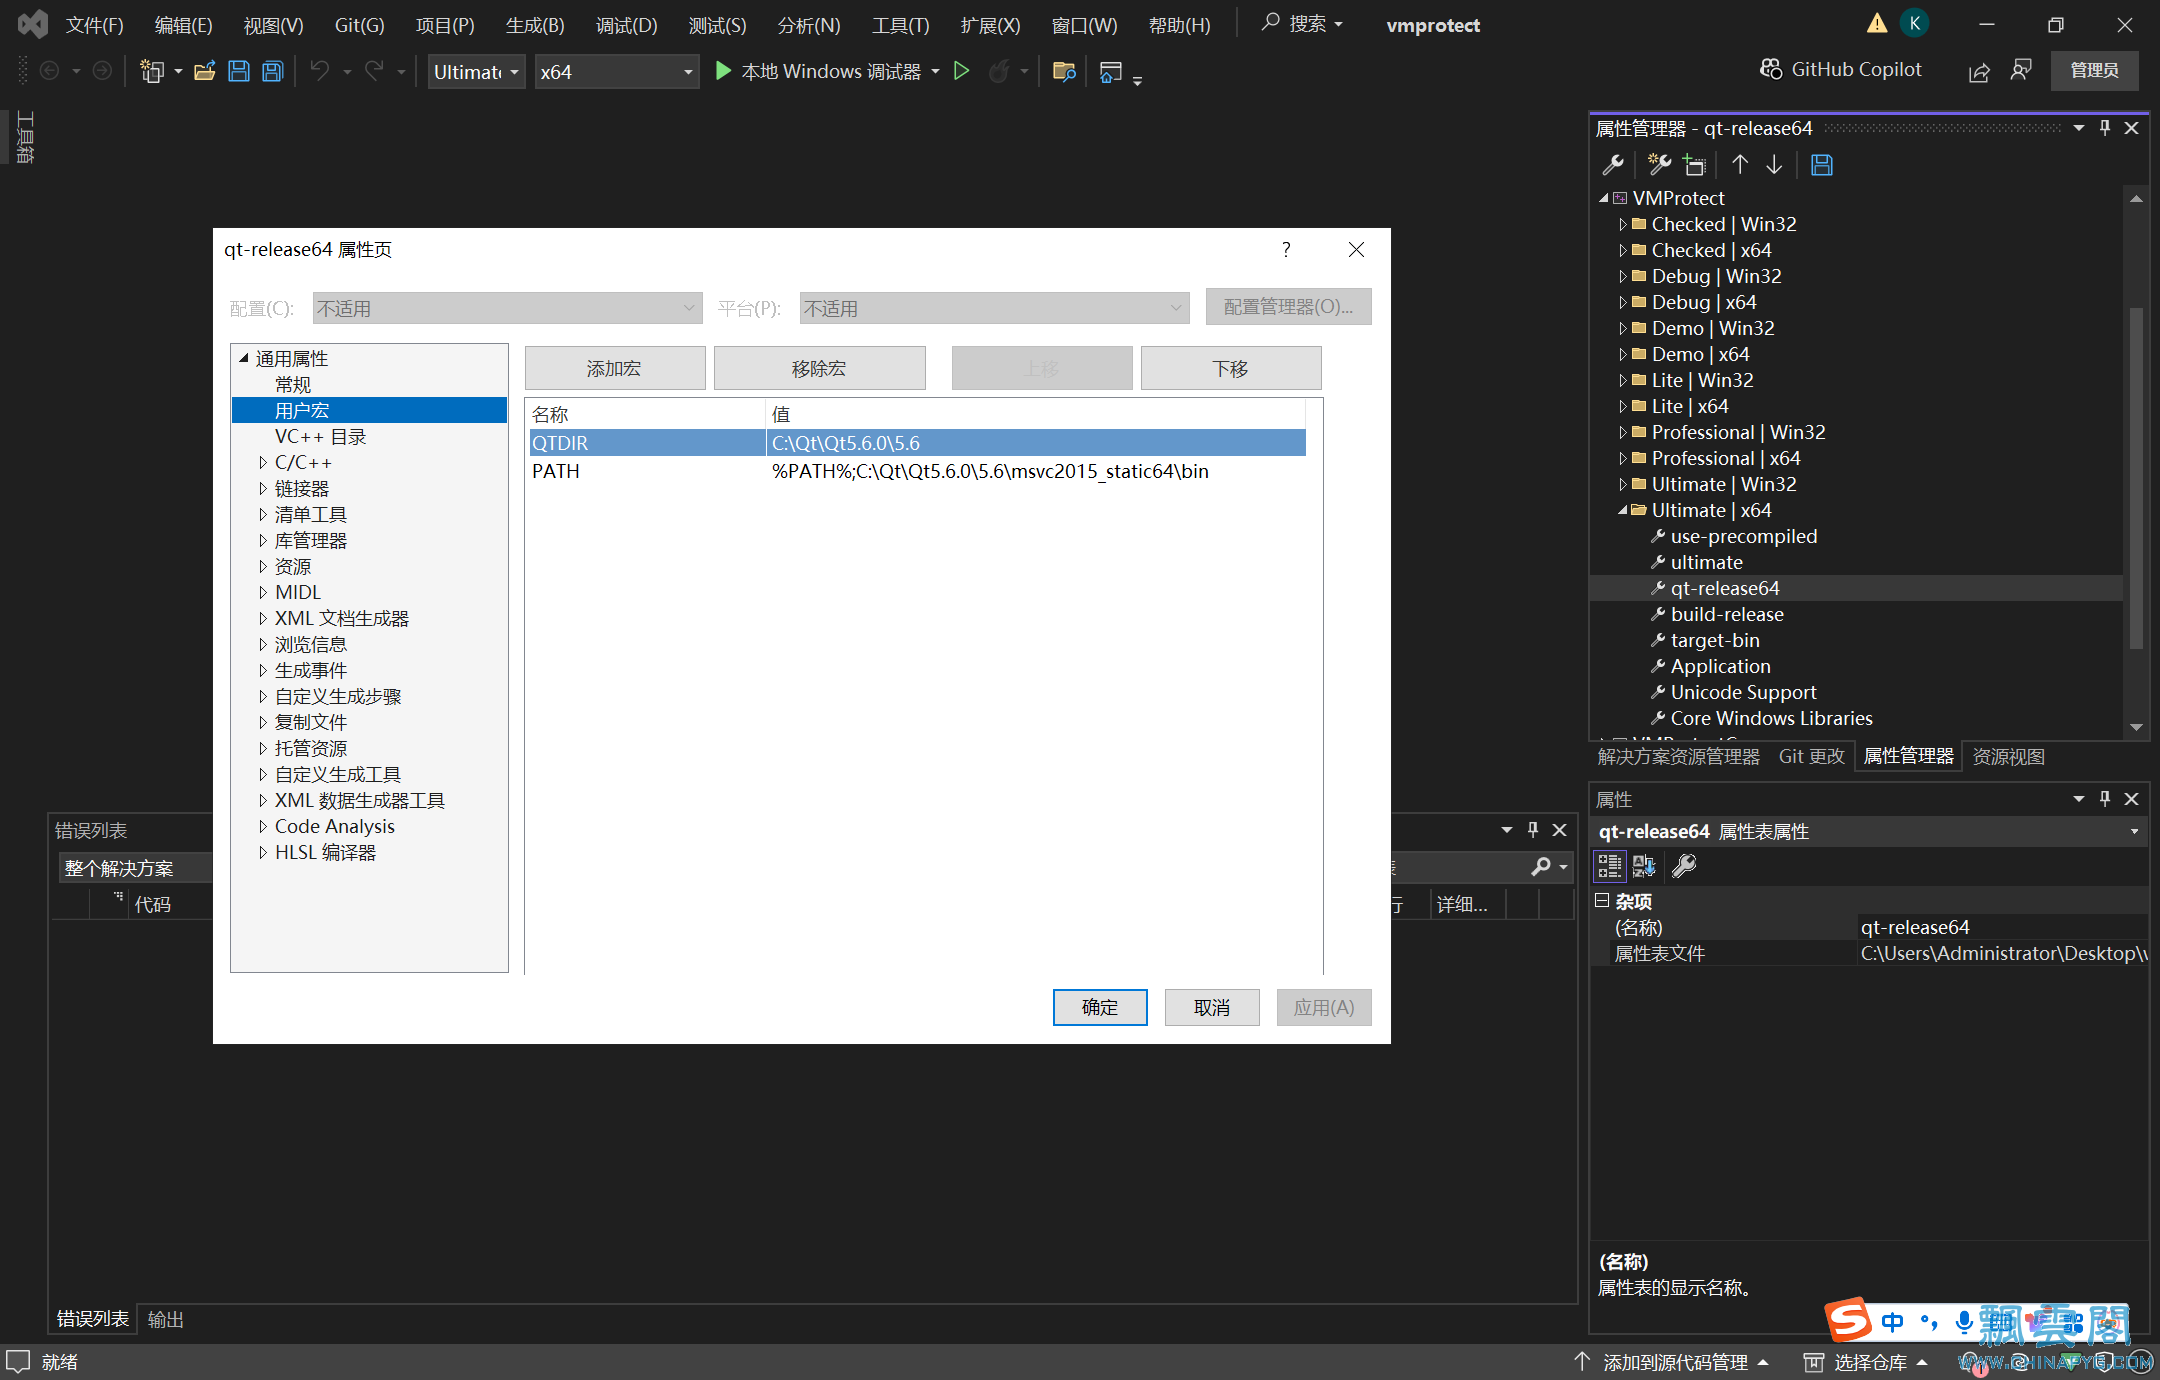
Task: Open the Sogou input method S icon
Action: pyautogui.click(x=1849, y=1319)
